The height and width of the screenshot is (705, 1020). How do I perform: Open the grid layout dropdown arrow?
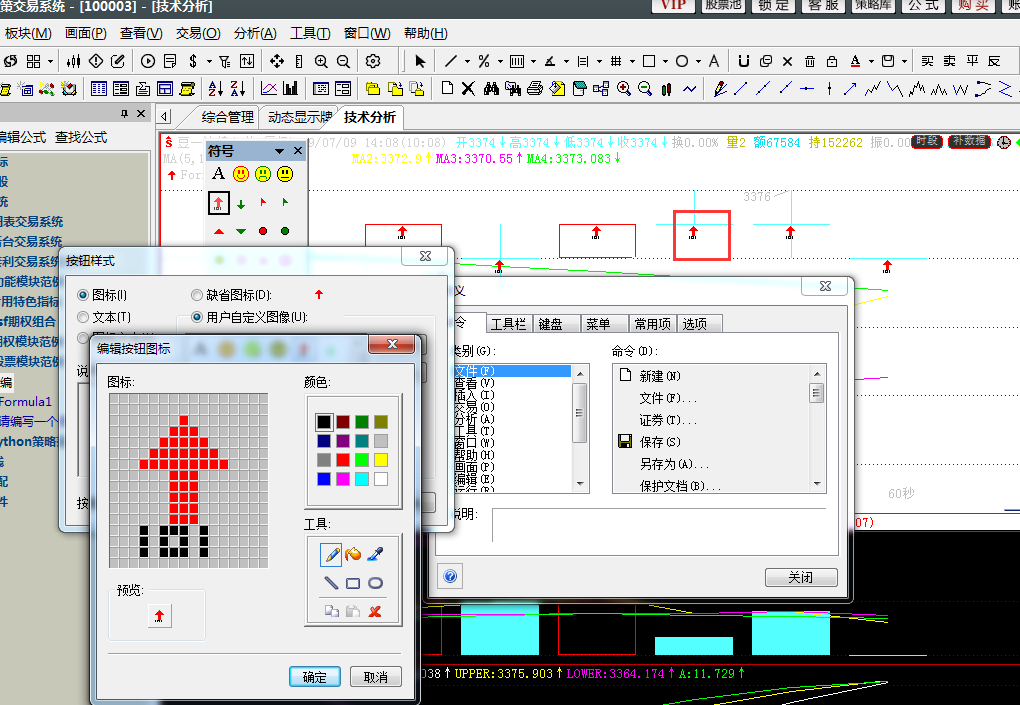point(50,62)
